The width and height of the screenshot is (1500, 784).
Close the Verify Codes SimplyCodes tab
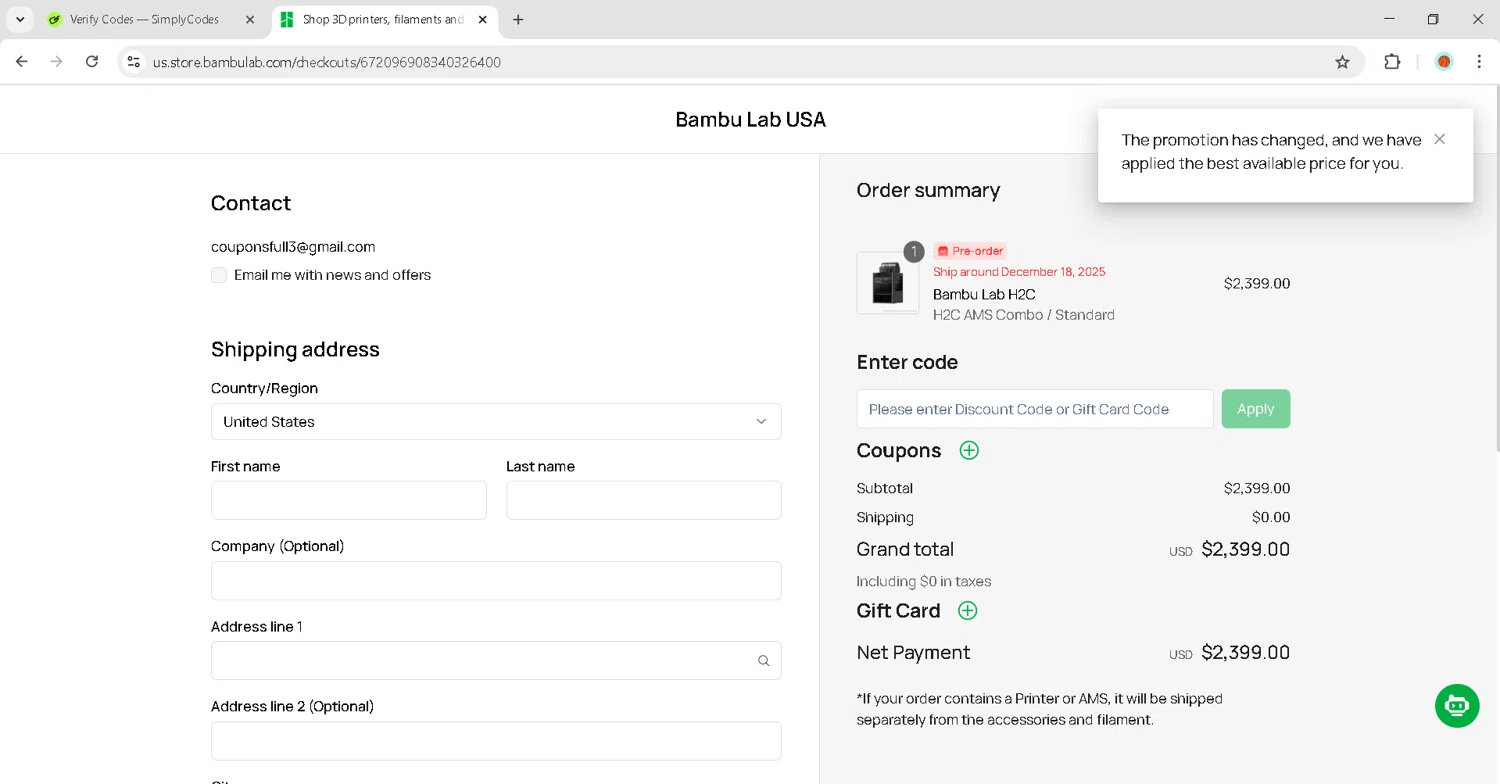pos(250,20)
